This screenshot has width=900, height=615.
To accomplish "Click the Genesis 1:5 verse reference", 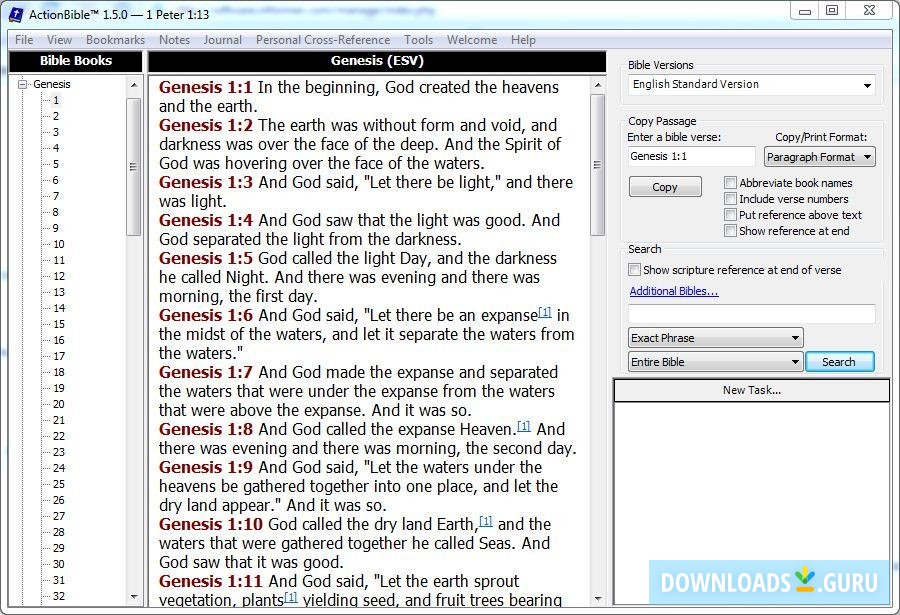I will tap(205, 258).
